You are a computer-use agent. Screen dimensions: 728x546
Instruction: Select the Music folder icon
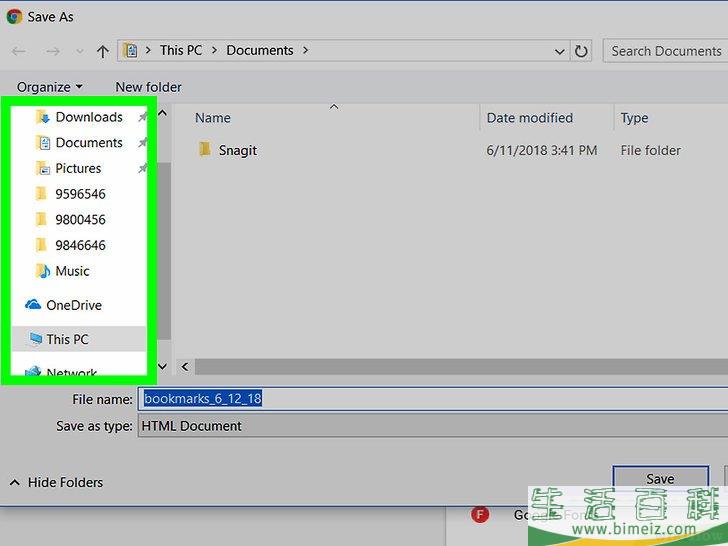tap(42, 271)
